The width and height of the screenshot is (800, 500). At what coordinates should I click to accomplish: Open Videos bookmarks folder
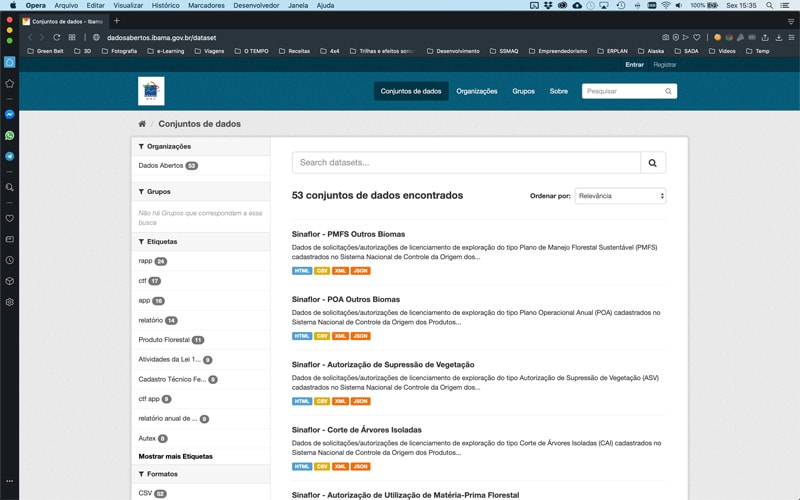pyautogui.click(x=722, y=51)
